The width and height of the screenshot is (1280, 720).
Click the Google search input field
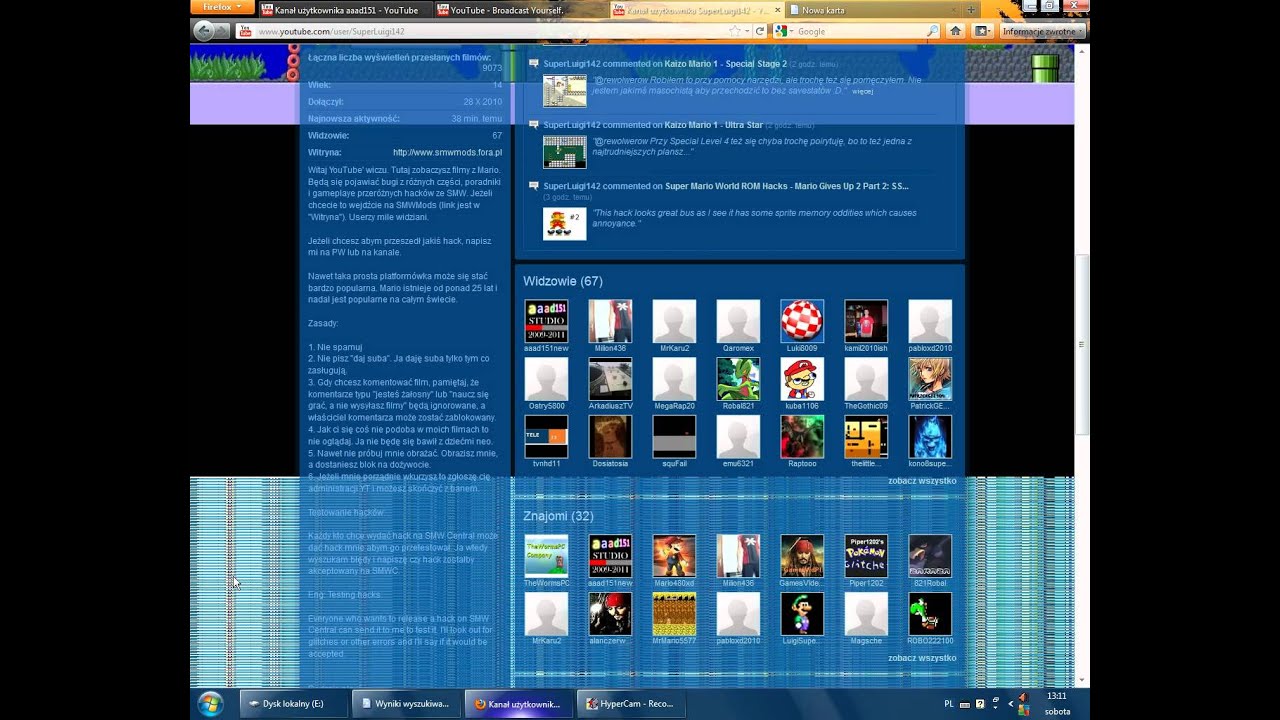(860, 31)
